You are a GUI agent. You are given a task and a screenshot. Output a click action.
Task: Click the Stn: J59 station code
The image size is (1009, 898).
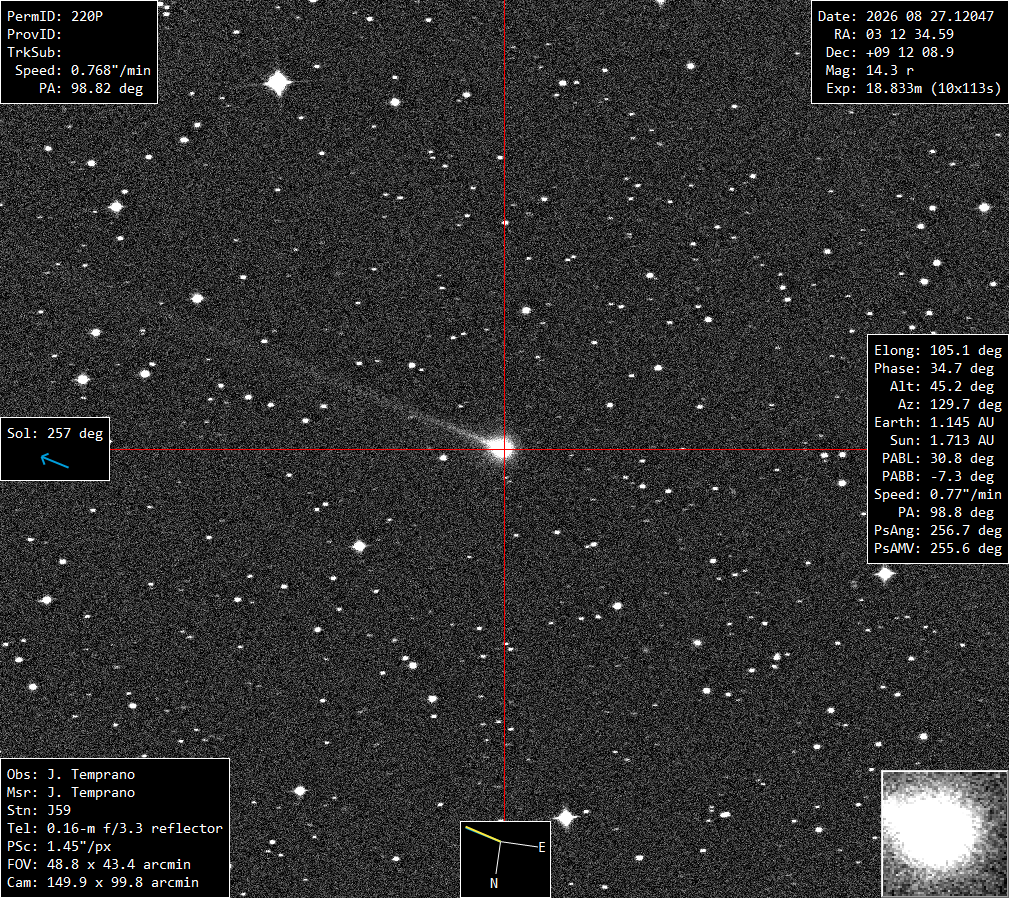[39, 811]
